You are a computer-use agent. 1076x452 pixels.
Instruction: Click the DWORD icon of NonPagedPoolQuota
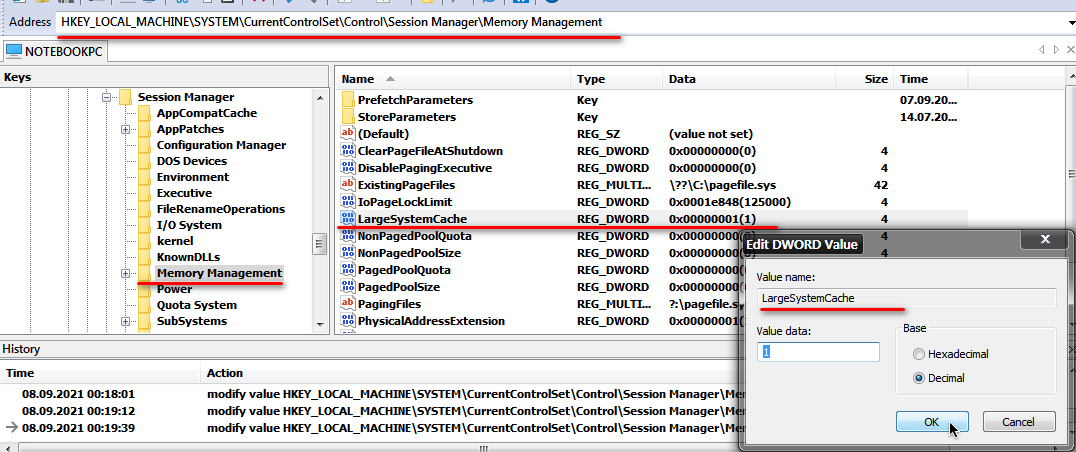click(x=348, y=236)
